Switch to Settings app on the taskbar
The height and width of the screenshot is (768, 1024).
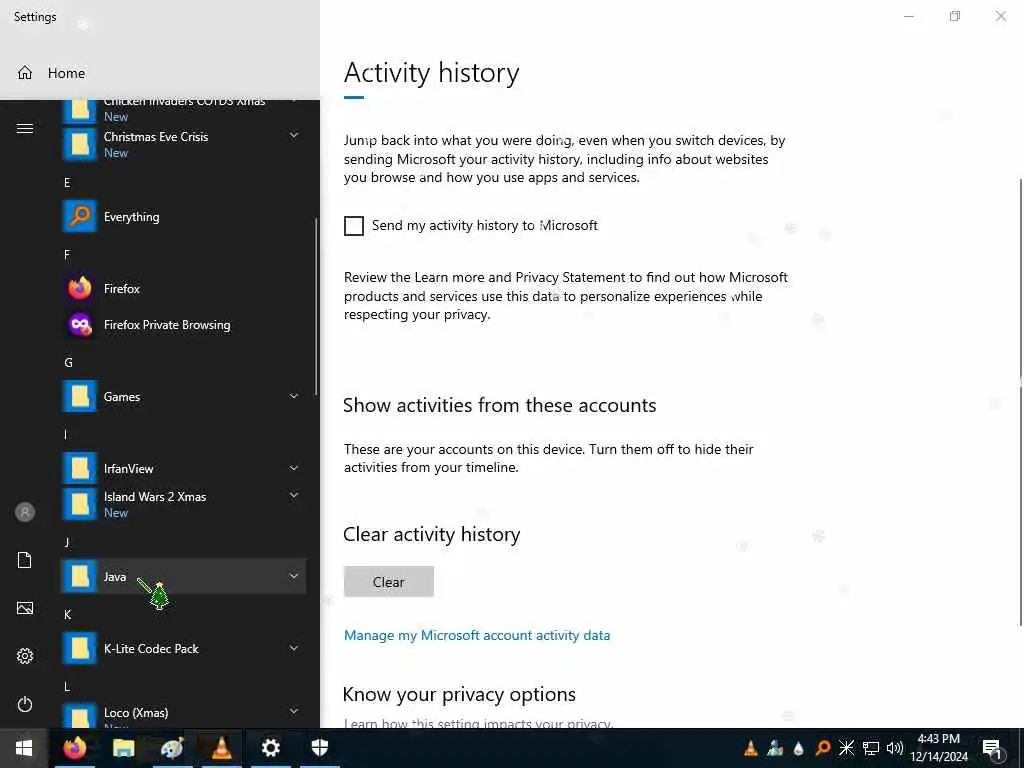[270, 748]
